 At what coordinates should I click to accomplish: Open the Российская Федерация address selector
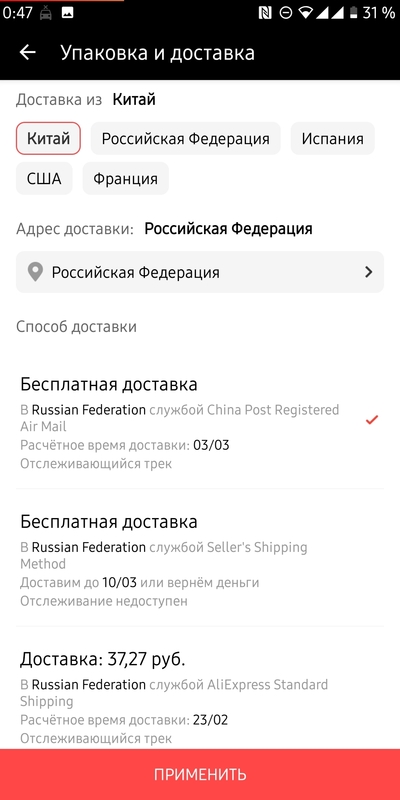pyautogui.click(x=199, y=272)
